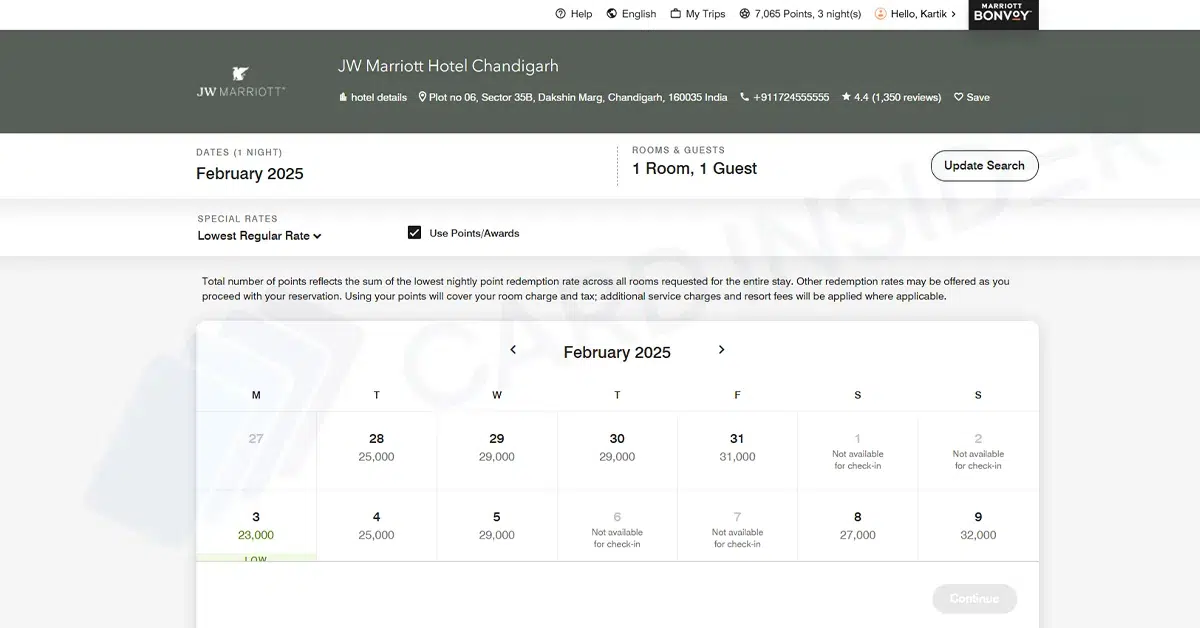Click the LOW price label under date 3
The height and width of the screenshot is (628, 1200).
pos(256,558)
